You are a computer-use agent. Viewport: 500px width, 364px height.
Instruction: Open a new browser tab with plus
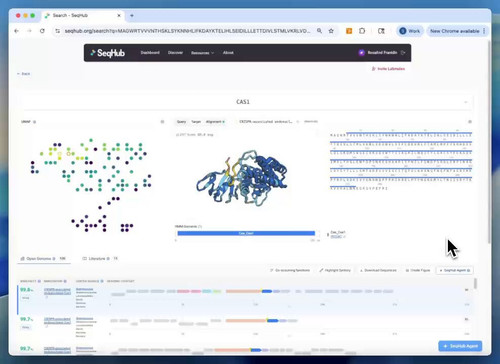tap(132, 15)
